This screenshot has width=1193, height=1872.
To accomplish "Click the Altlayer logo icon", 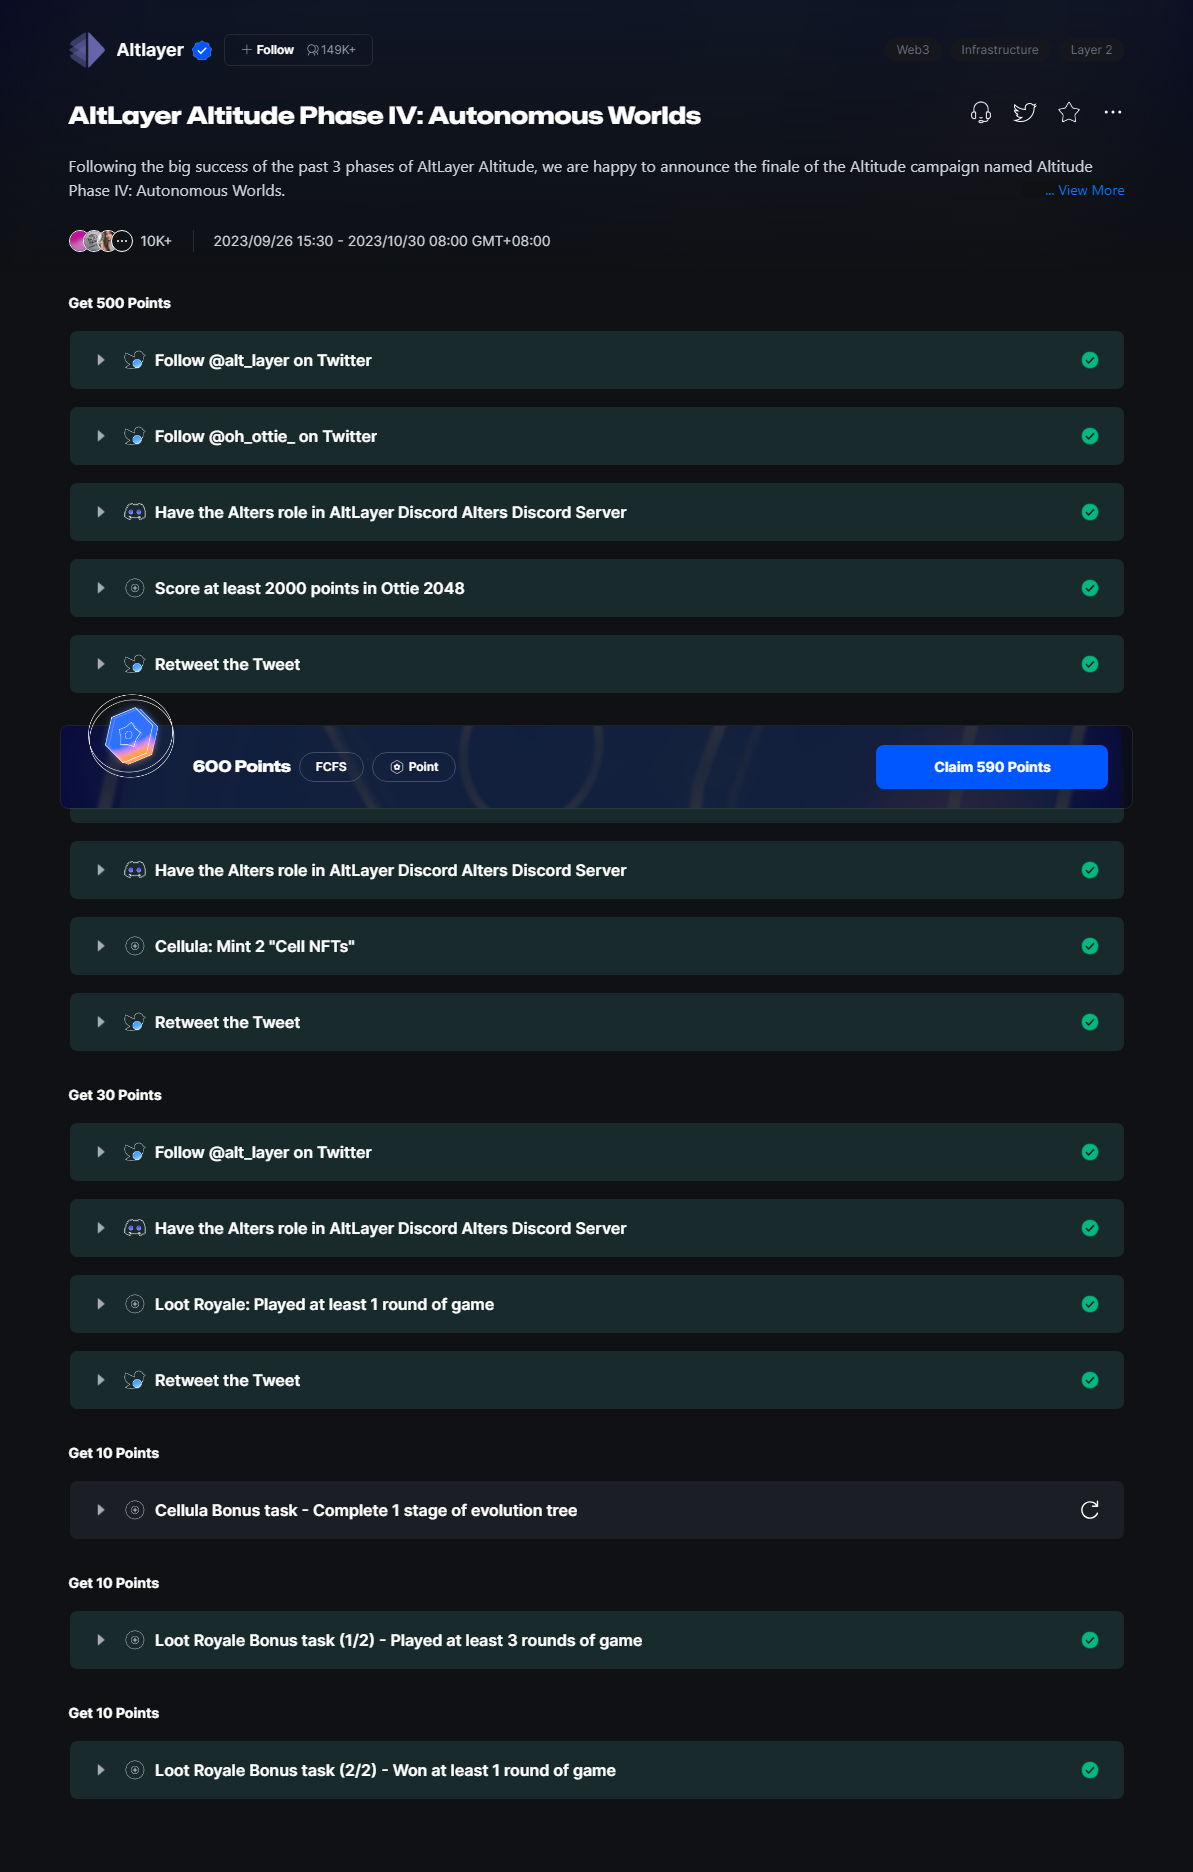I will click(x=87, y=50).
